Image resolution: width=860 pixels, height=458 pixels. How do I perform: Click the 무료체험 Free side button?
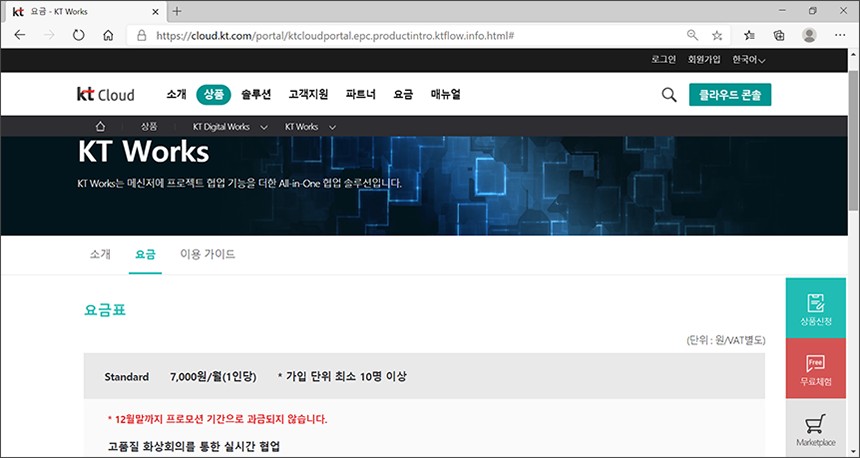point(816,369)
